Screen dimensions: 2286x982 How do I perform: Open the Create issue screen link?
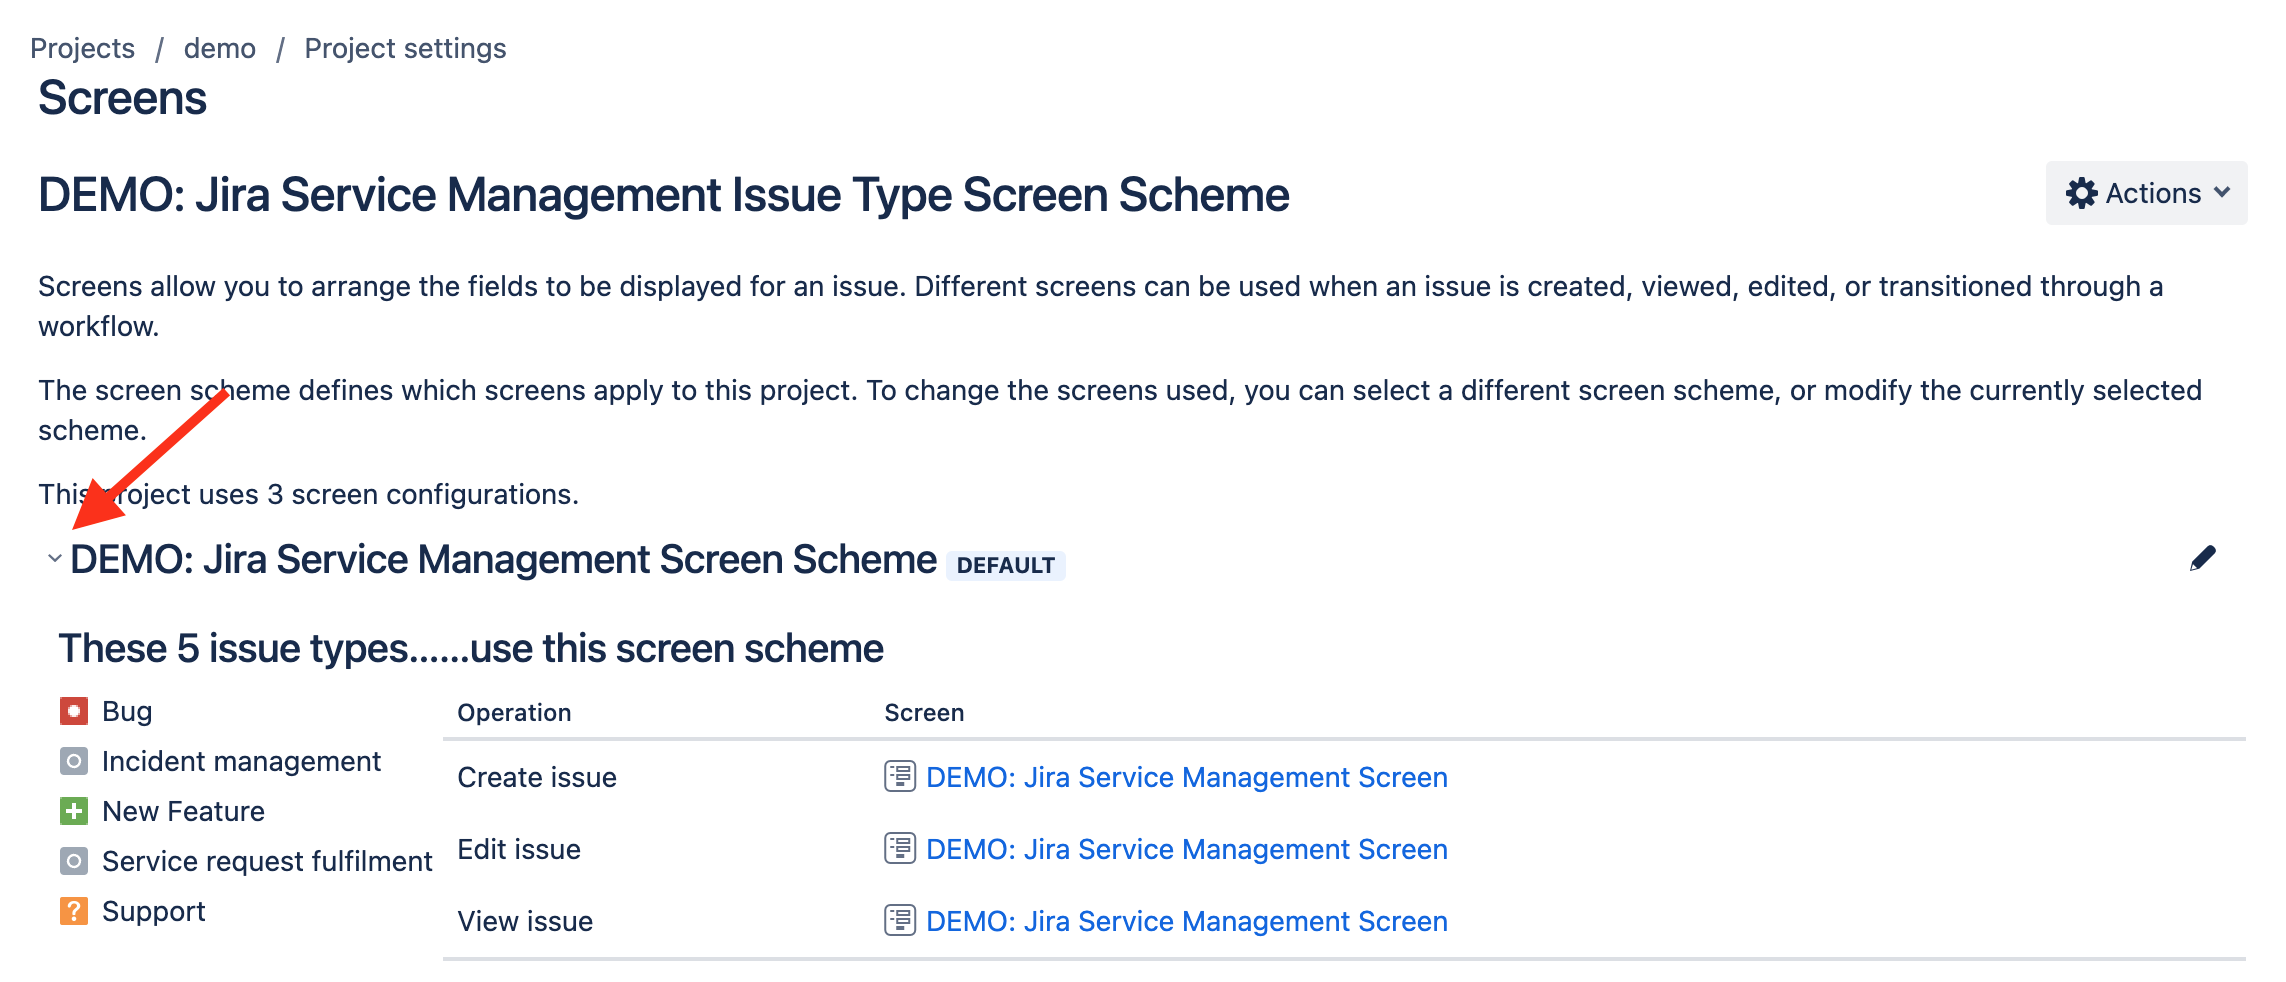pyautogui.click(x=1186, y=777)
